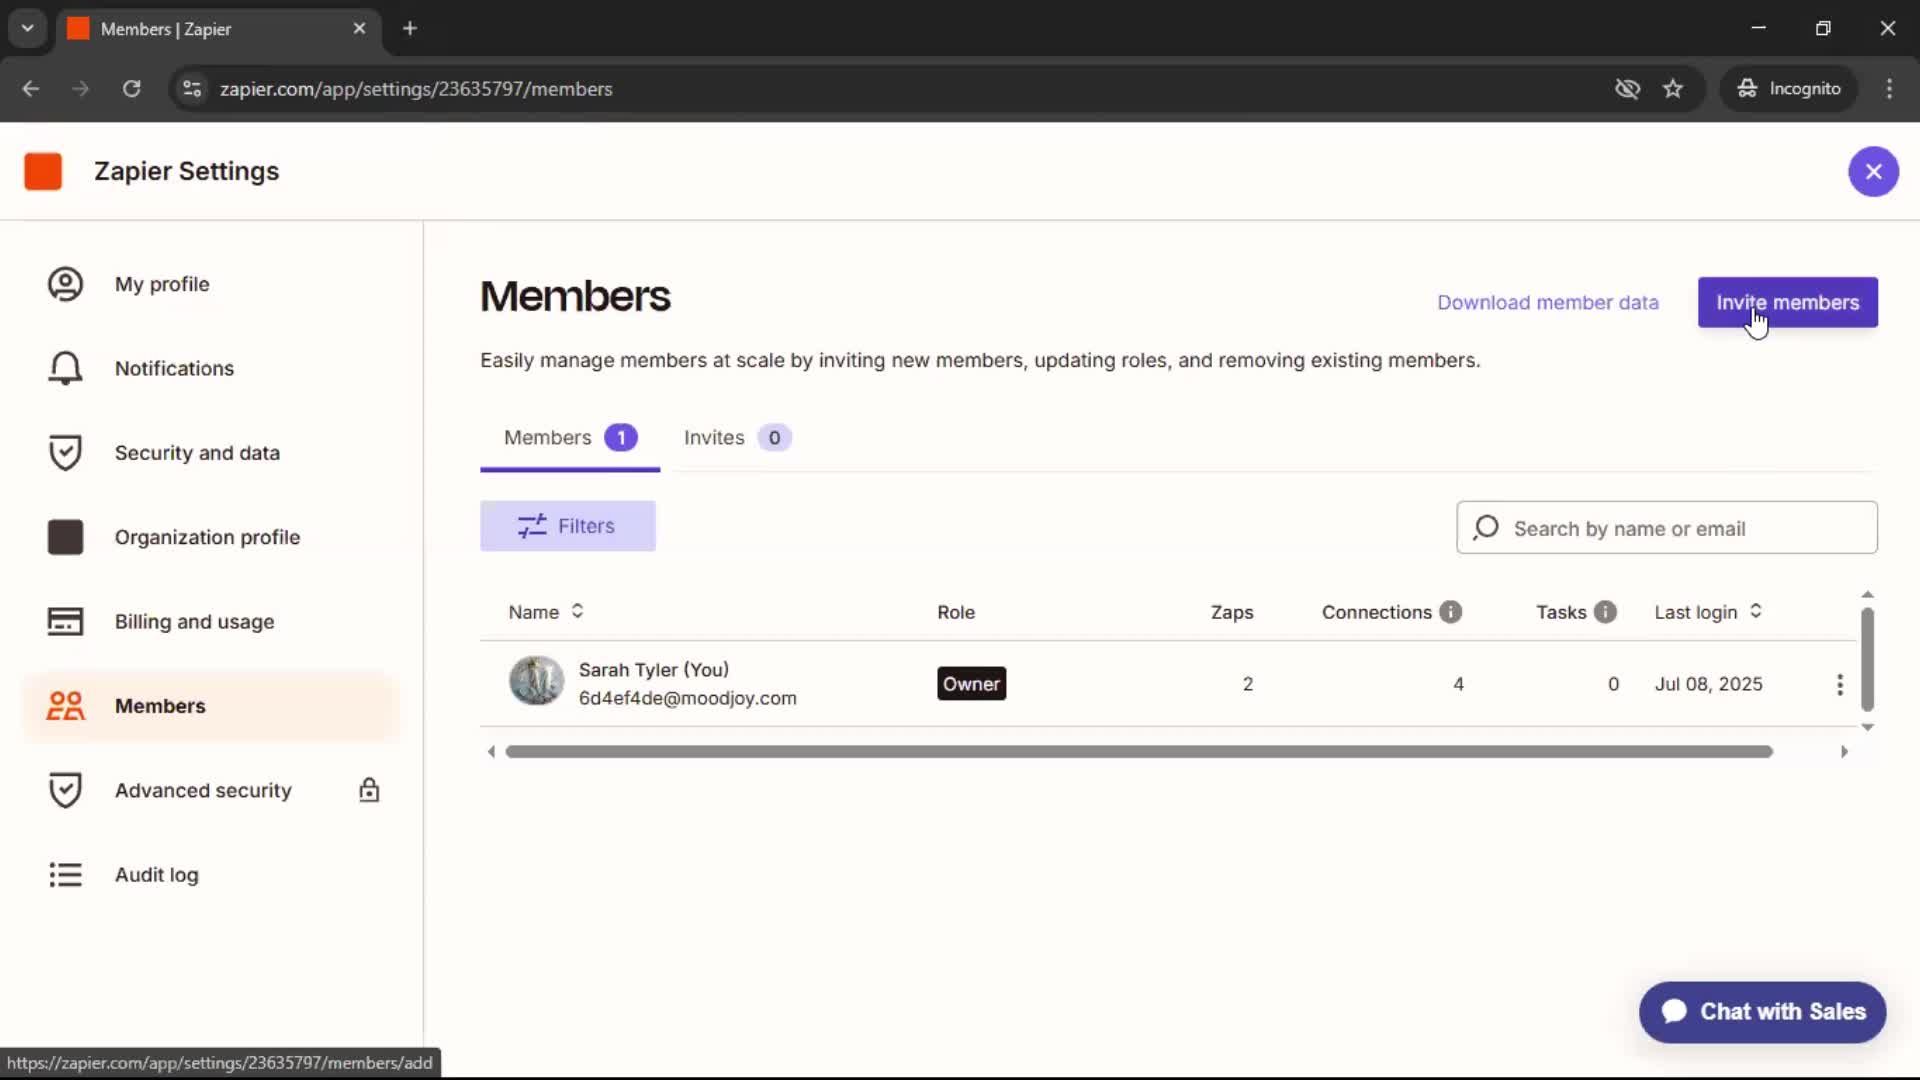Click the vertical table scrollbar
The height and width of the screenshot is (1080, 1920).
(1867, 659)
